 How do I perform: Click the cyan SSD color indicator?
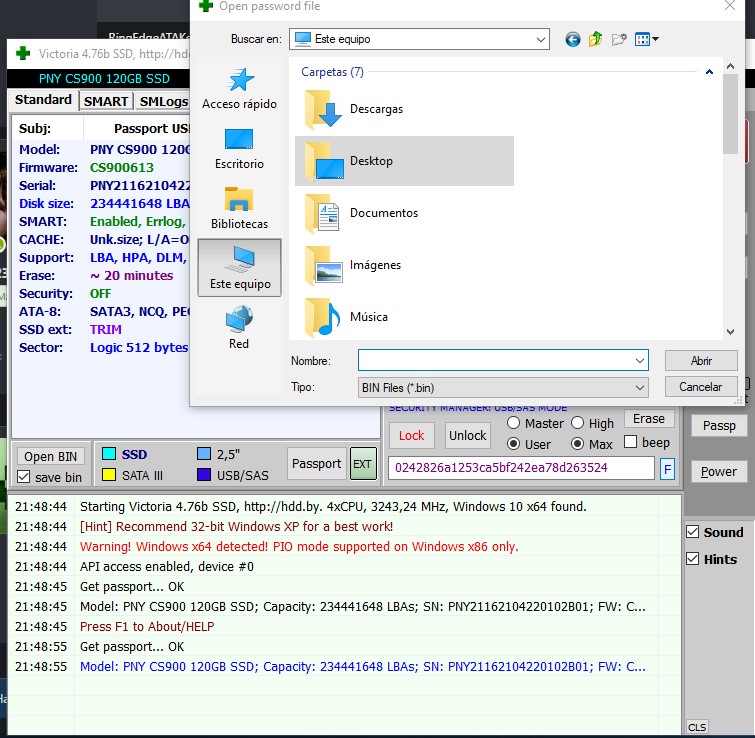pos(109,454)
